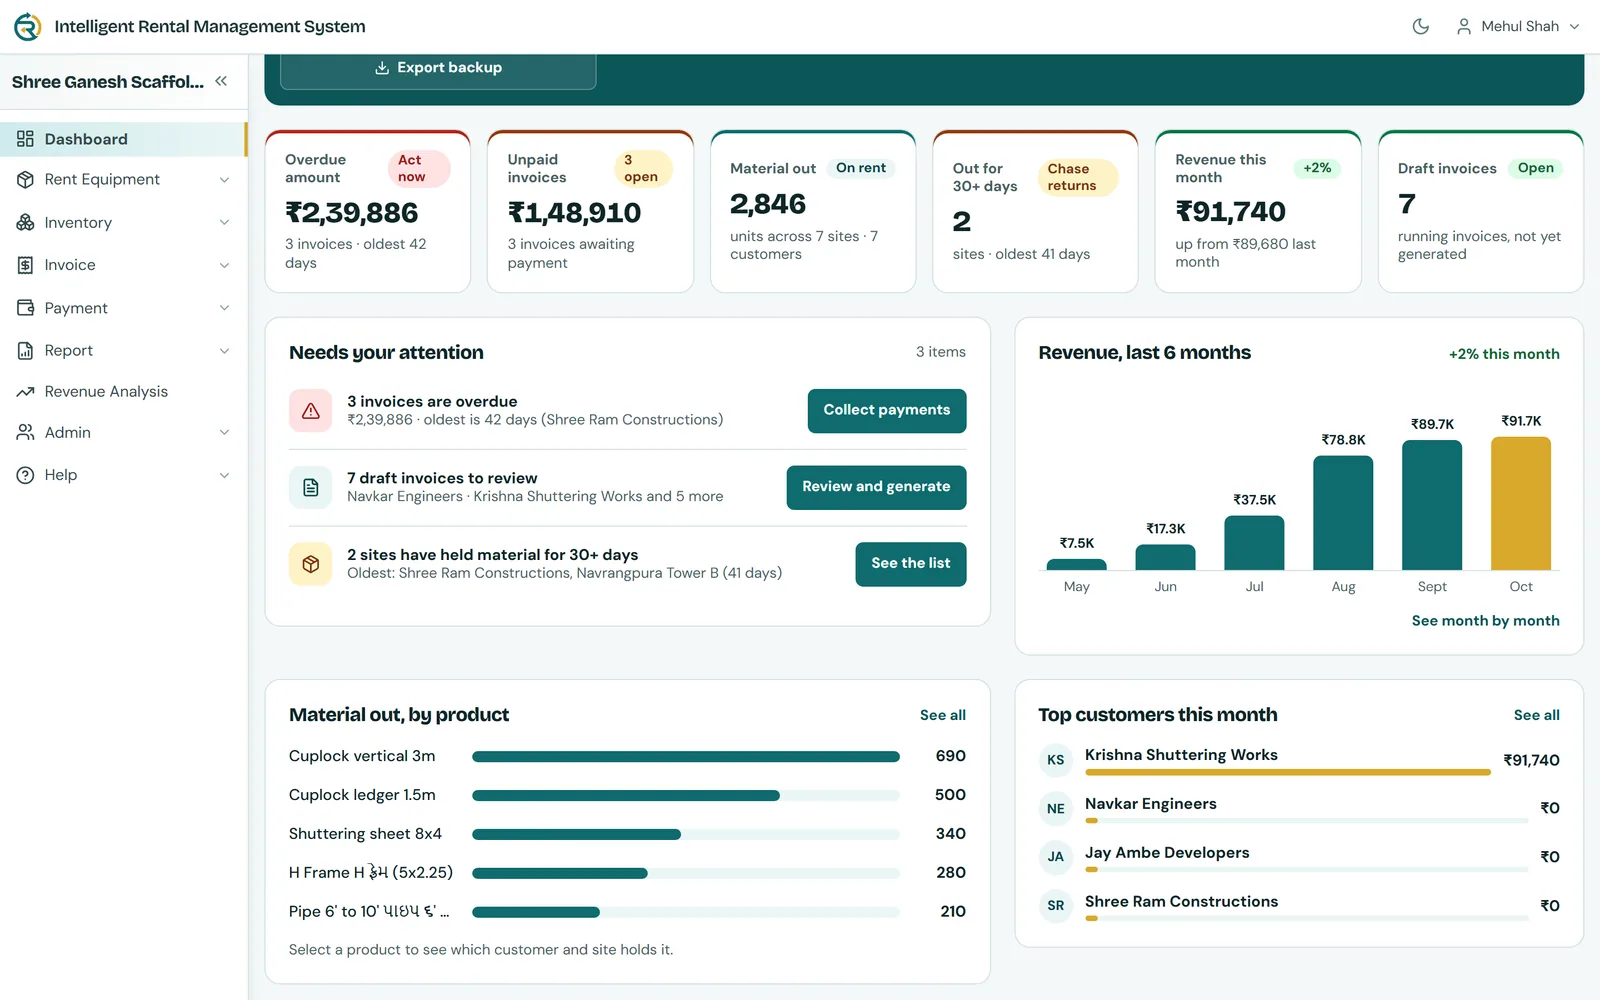The image size is (1600, 1000).
Task: Click the yellow Oct revenue bar
Action: [1521, 503]
